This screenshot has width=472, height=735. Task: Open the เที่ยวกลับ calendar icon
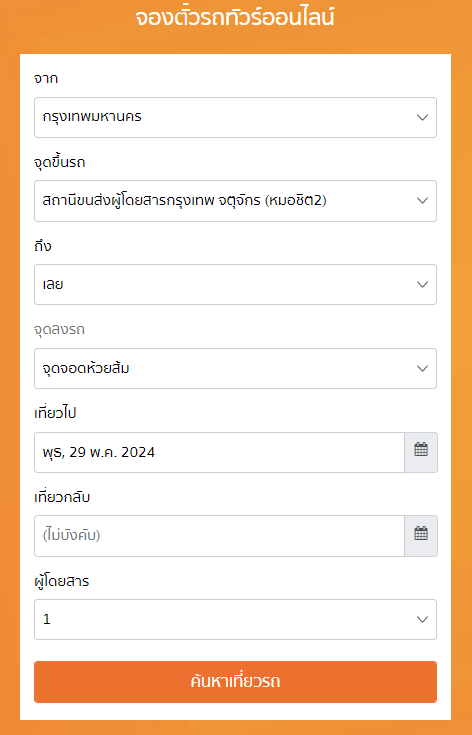tap(421, 536)
